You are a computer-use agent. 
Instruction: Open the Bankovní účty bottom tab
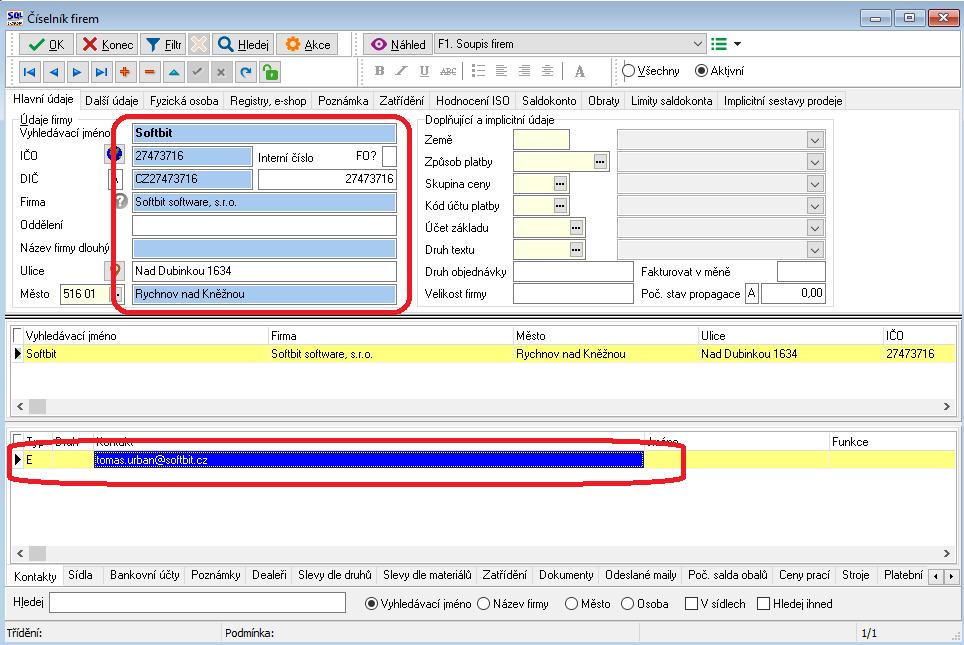coord(144,575)
